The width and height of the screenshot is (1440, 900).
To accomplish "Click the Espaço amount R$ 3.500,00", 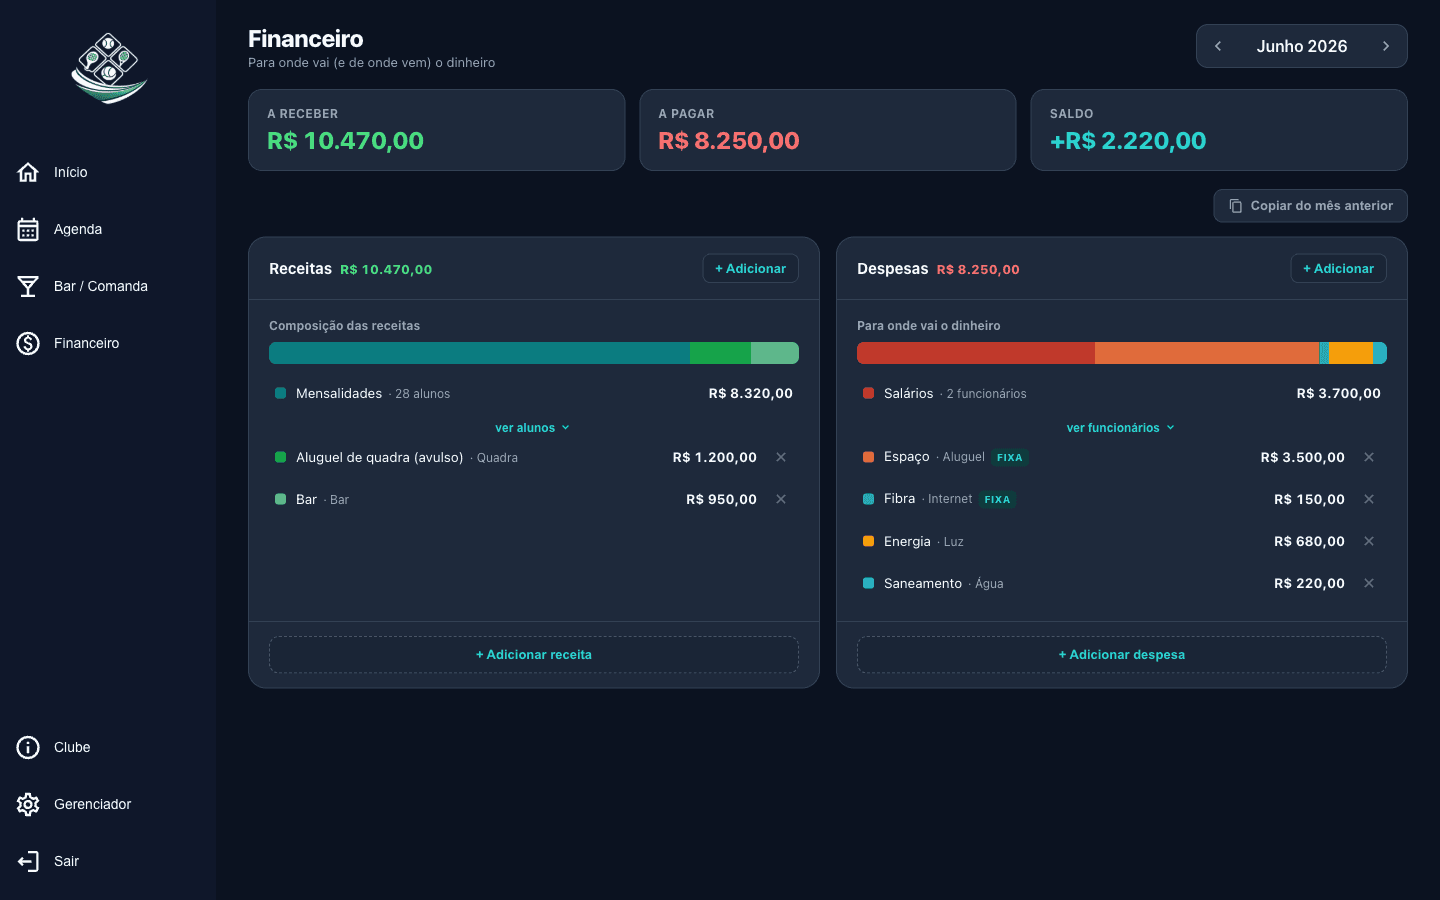I will [1303, 457].
